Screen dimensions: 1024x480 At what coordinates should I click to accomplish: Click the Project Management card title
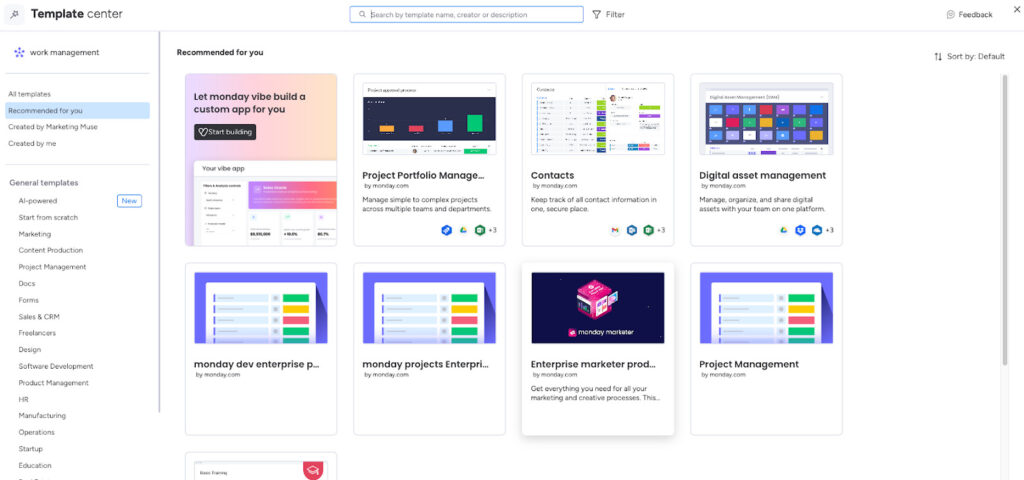(749, 364)
